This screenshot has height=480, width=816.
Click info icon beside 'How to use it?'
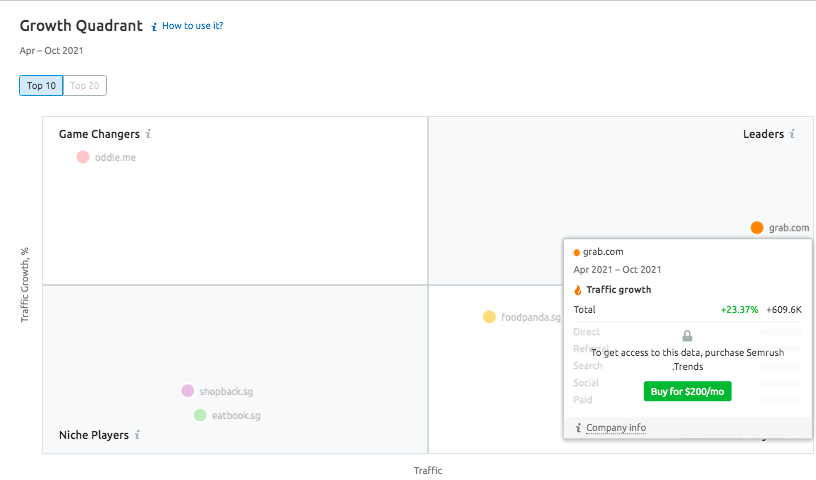tap(154, 27)
